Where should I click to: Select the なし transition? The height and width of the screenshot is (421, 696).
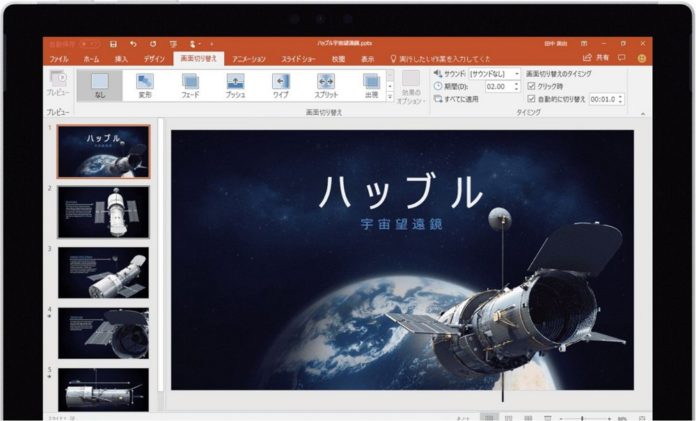coord(100,86)
